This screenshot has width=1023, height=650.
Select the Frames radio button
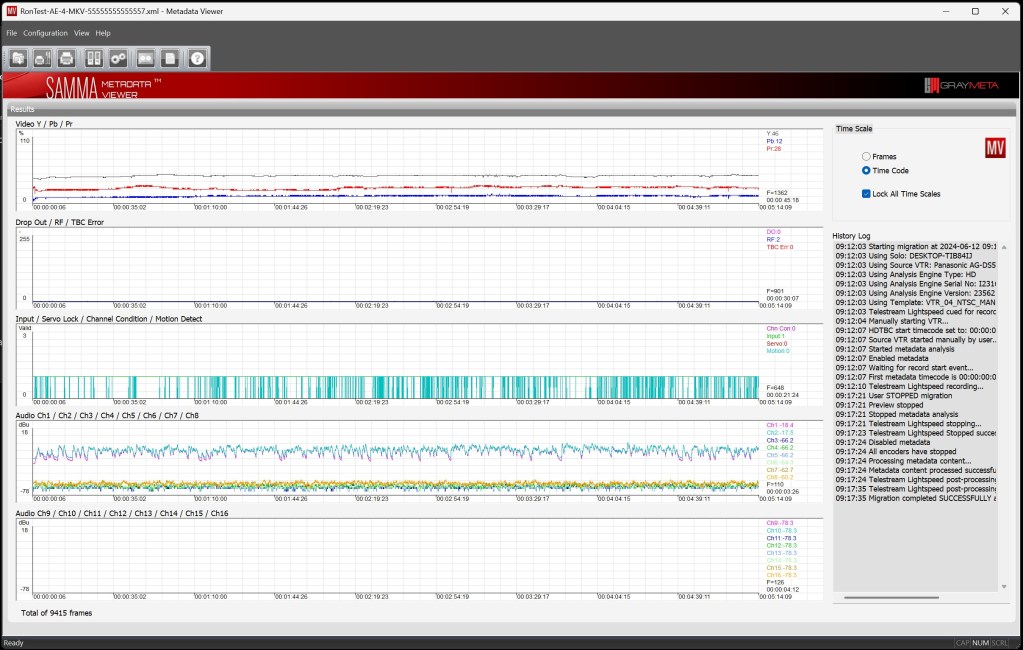(866, 157)
